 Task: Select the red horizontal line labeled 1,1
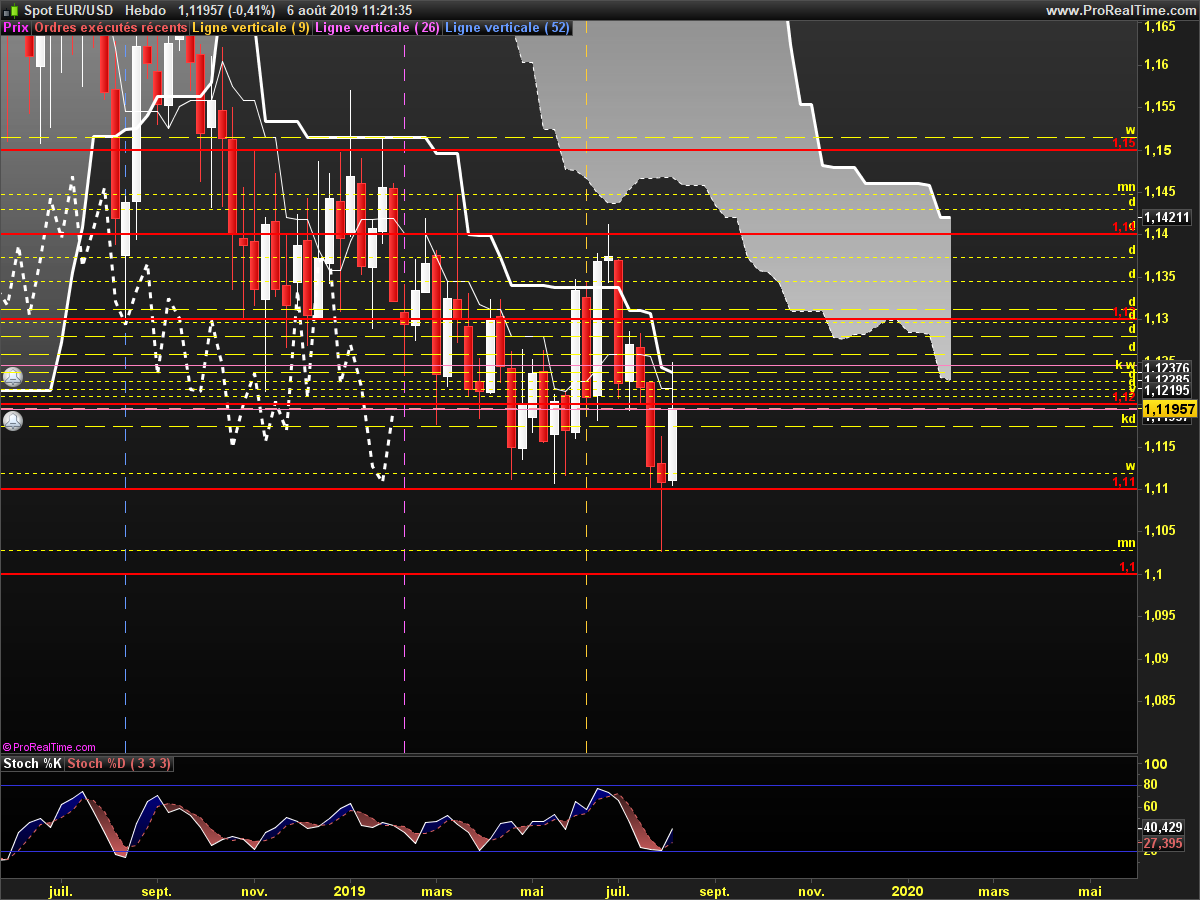click(570, 574)
